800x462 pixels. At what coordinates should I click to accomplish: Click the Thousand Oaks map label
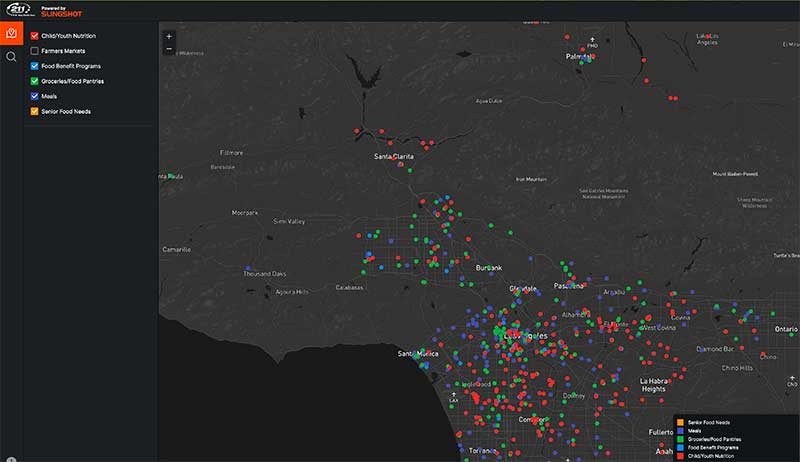click(x=264, y=274)
